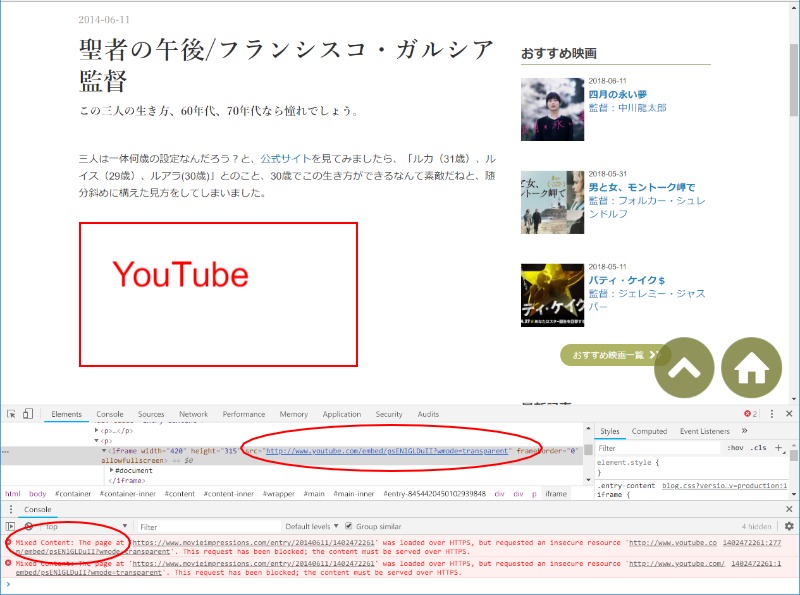Open the Sources tab
Image resolution: width=800 pixels, height=595 pixels.
pyautogui.click(x=151, y=414)
